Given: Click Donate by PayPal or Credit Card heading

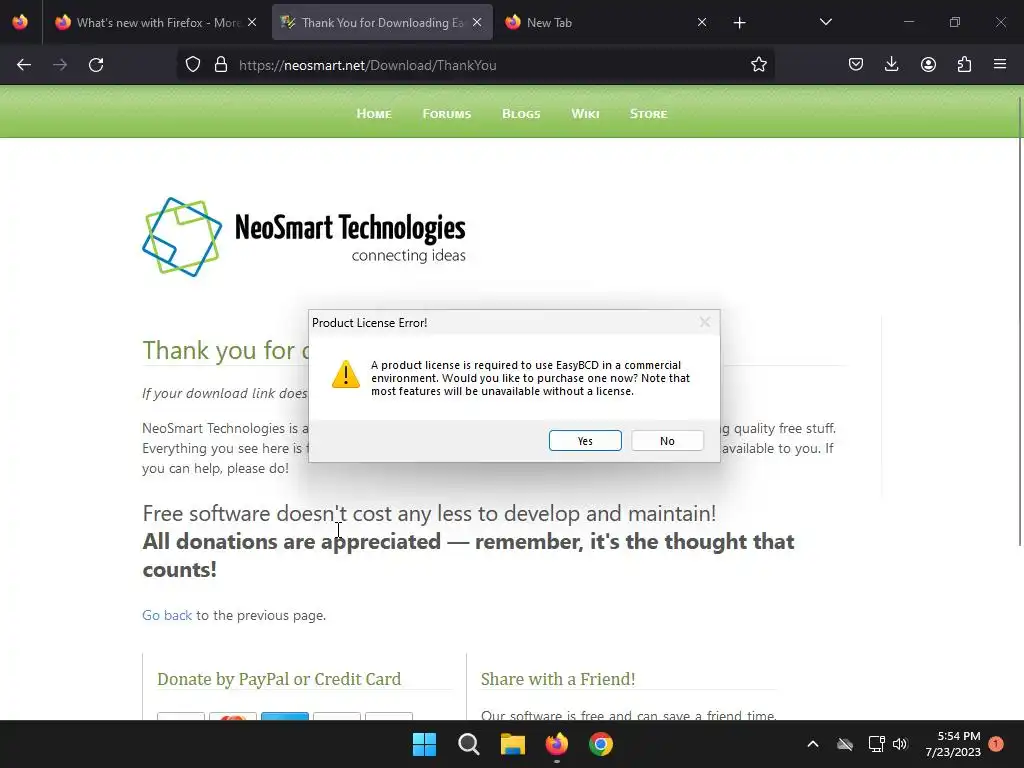Looking at the screenshot, I should [x=279, y=679].
